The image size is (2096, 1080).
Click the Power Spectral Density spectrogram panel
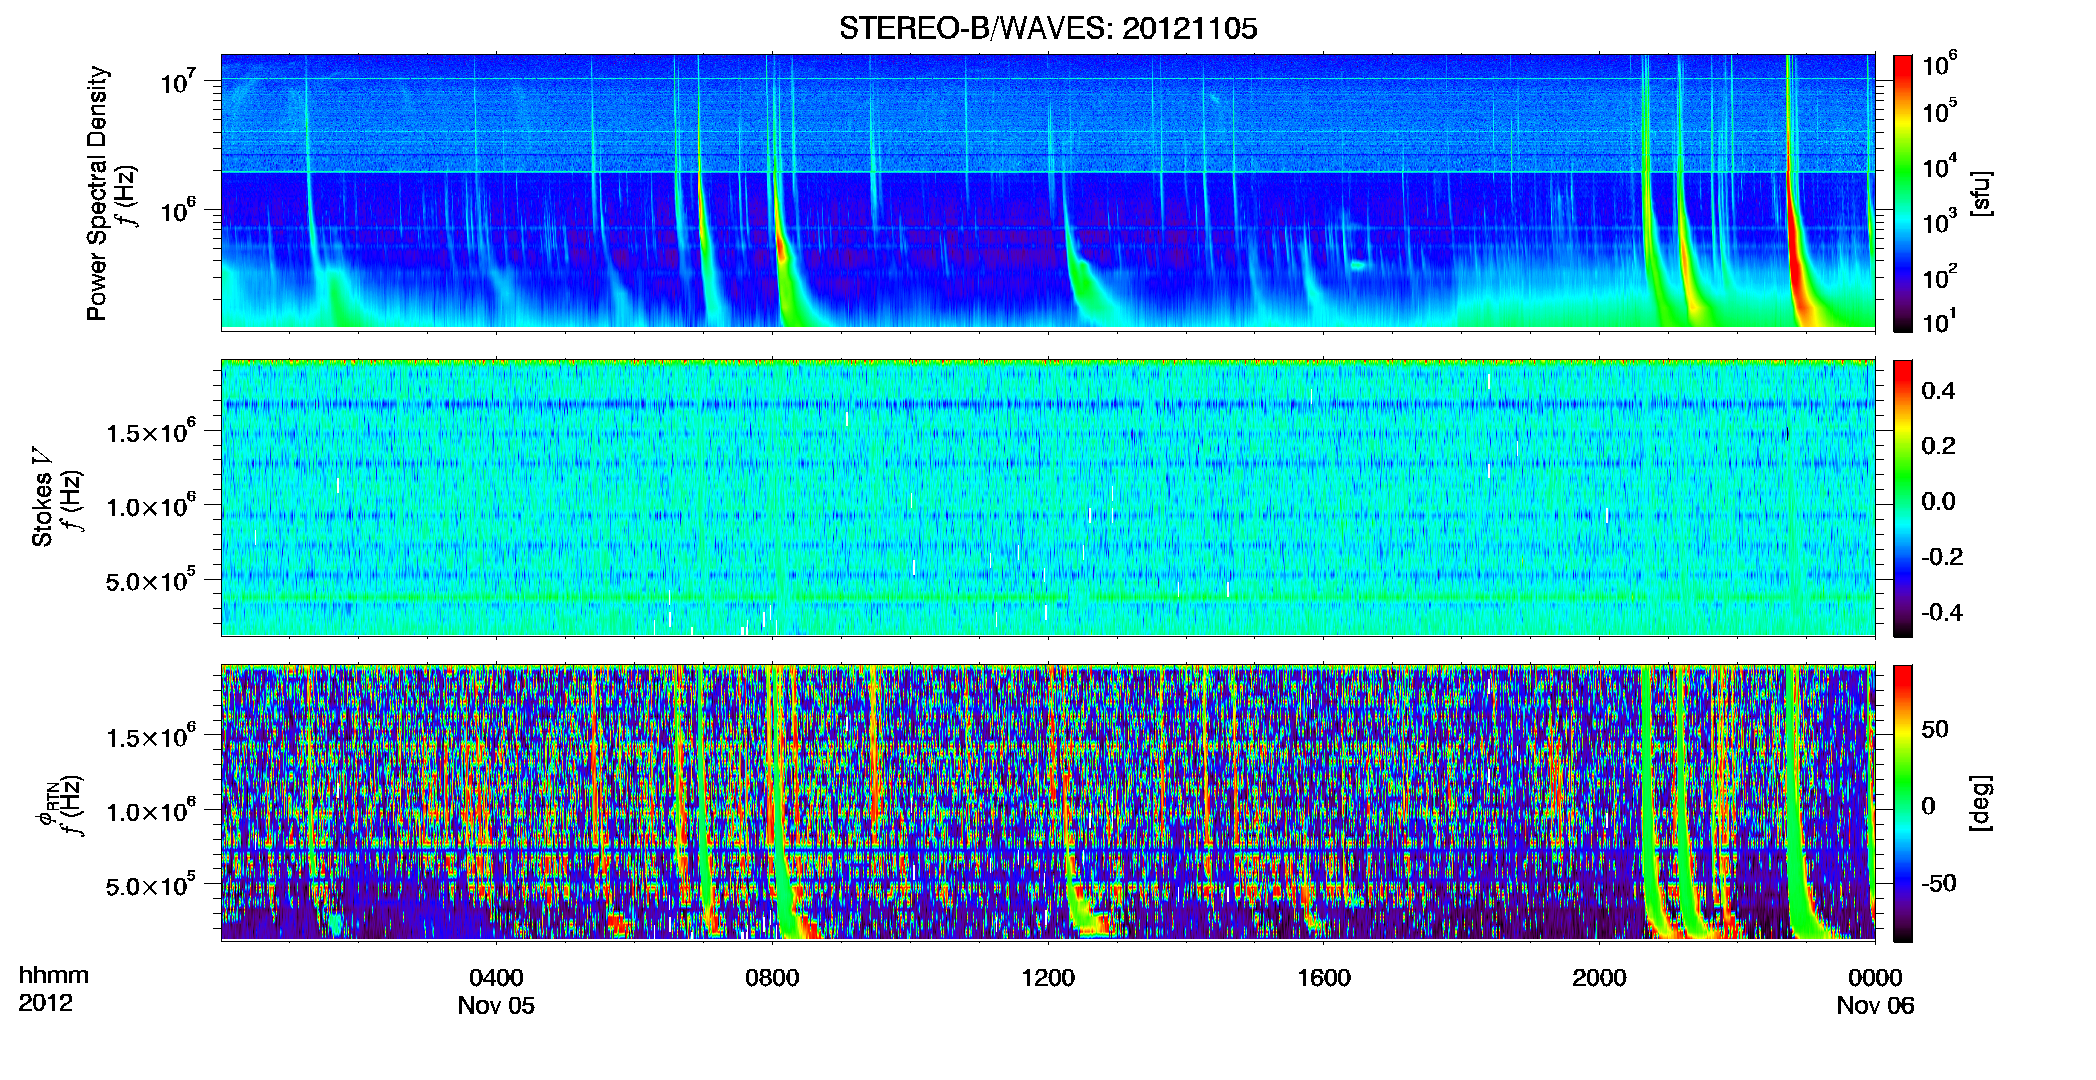pyautogui.click(x=1048, y=192)
